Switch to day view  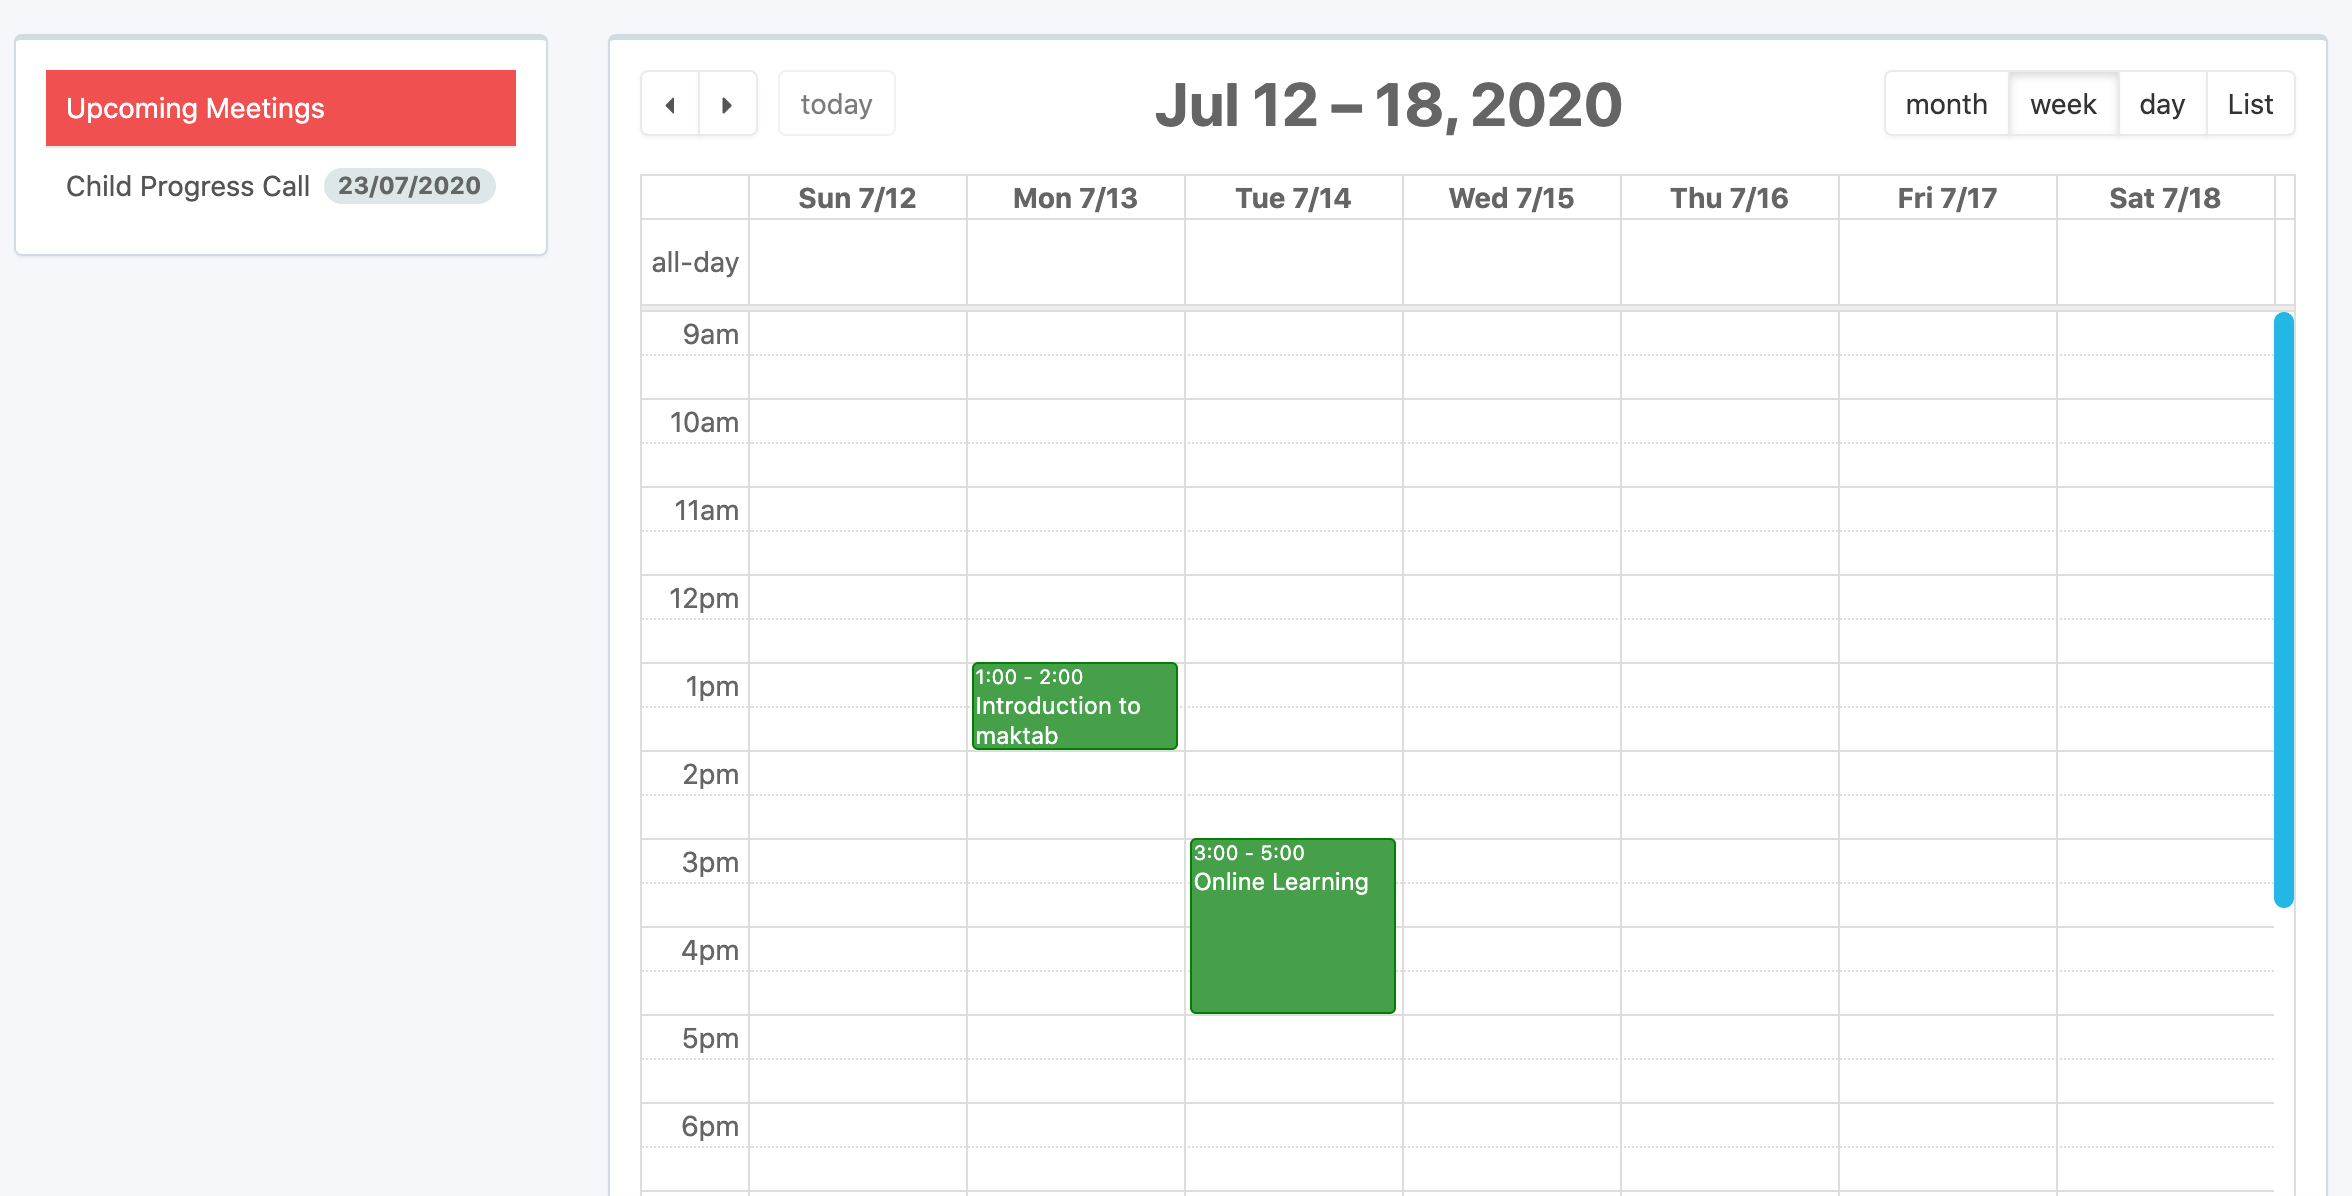point(2161,104)
